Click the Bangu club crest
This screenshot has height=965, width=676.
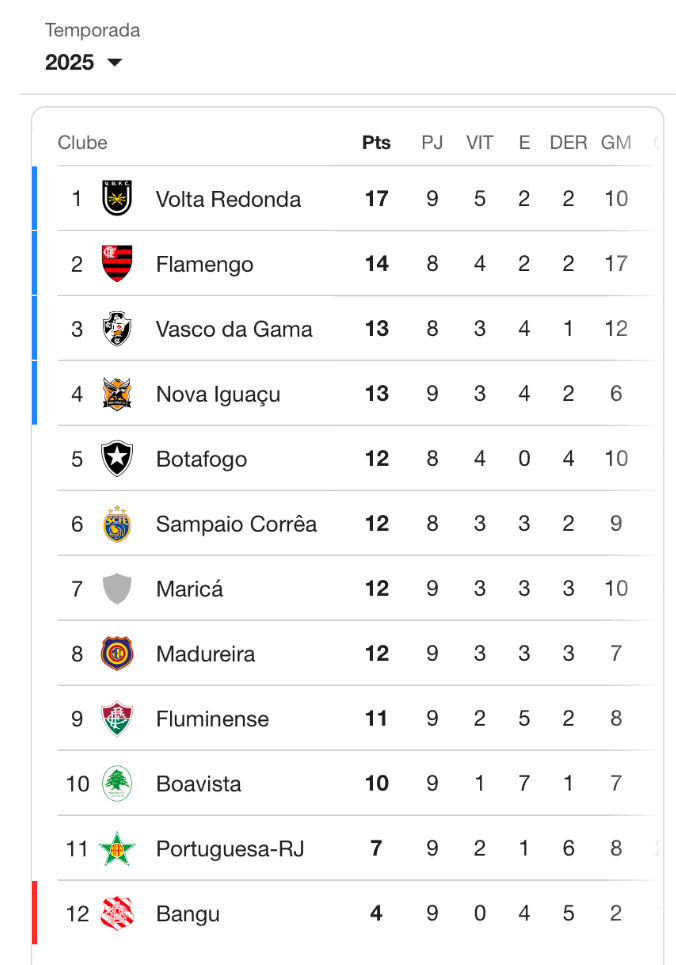point(117,914)
